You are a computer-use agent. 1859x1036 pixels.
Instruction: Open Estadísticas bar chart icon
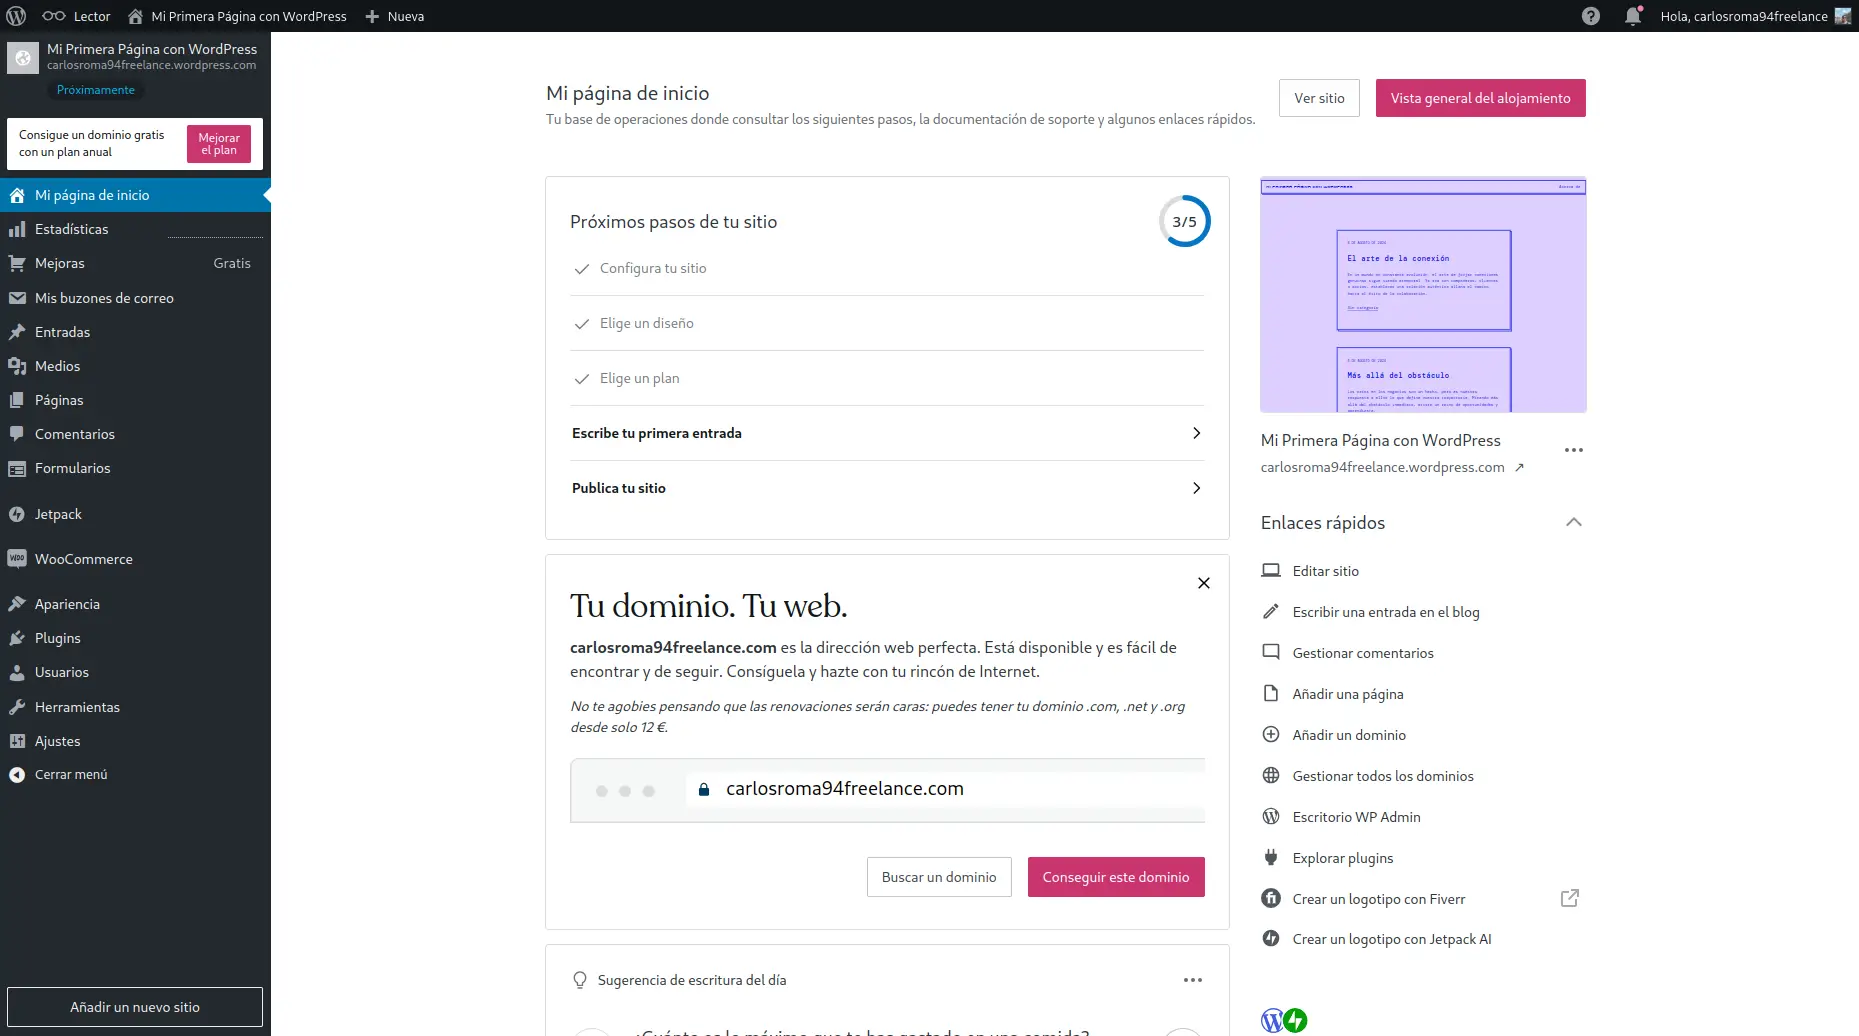pos(17,229)
